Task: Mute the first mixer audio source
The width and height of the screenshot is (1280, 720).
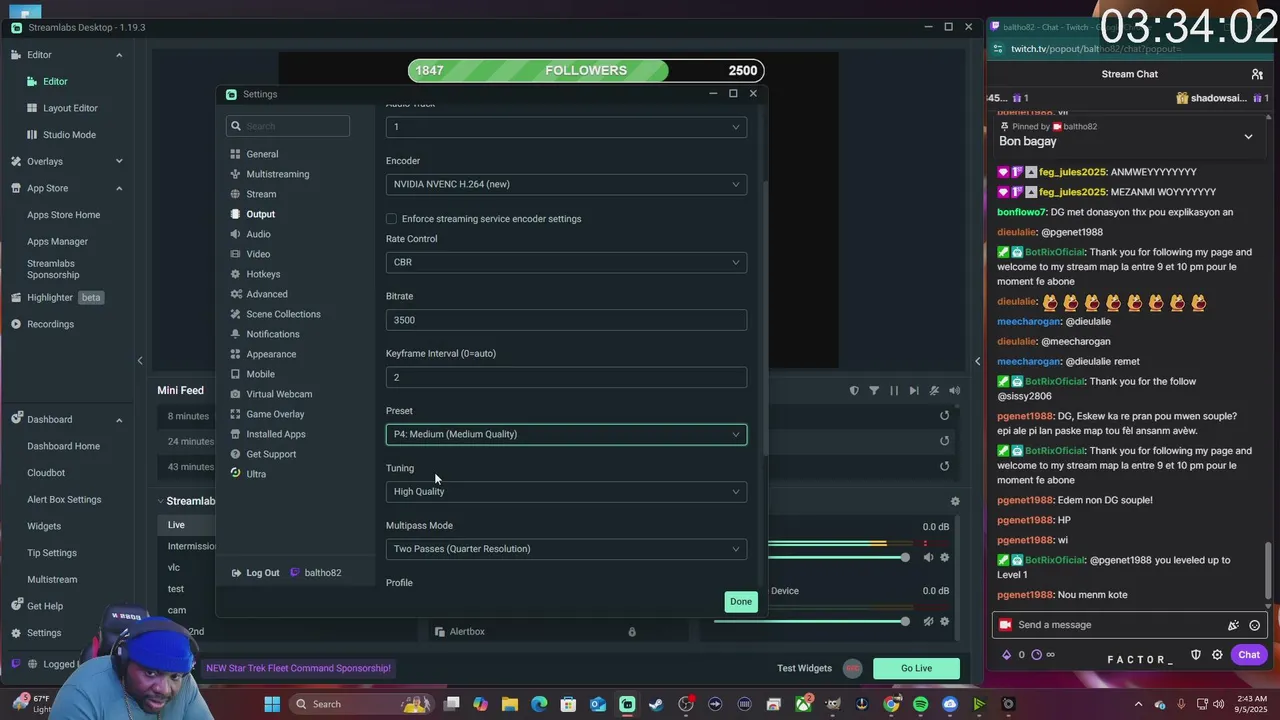Action: coord(928,557)
